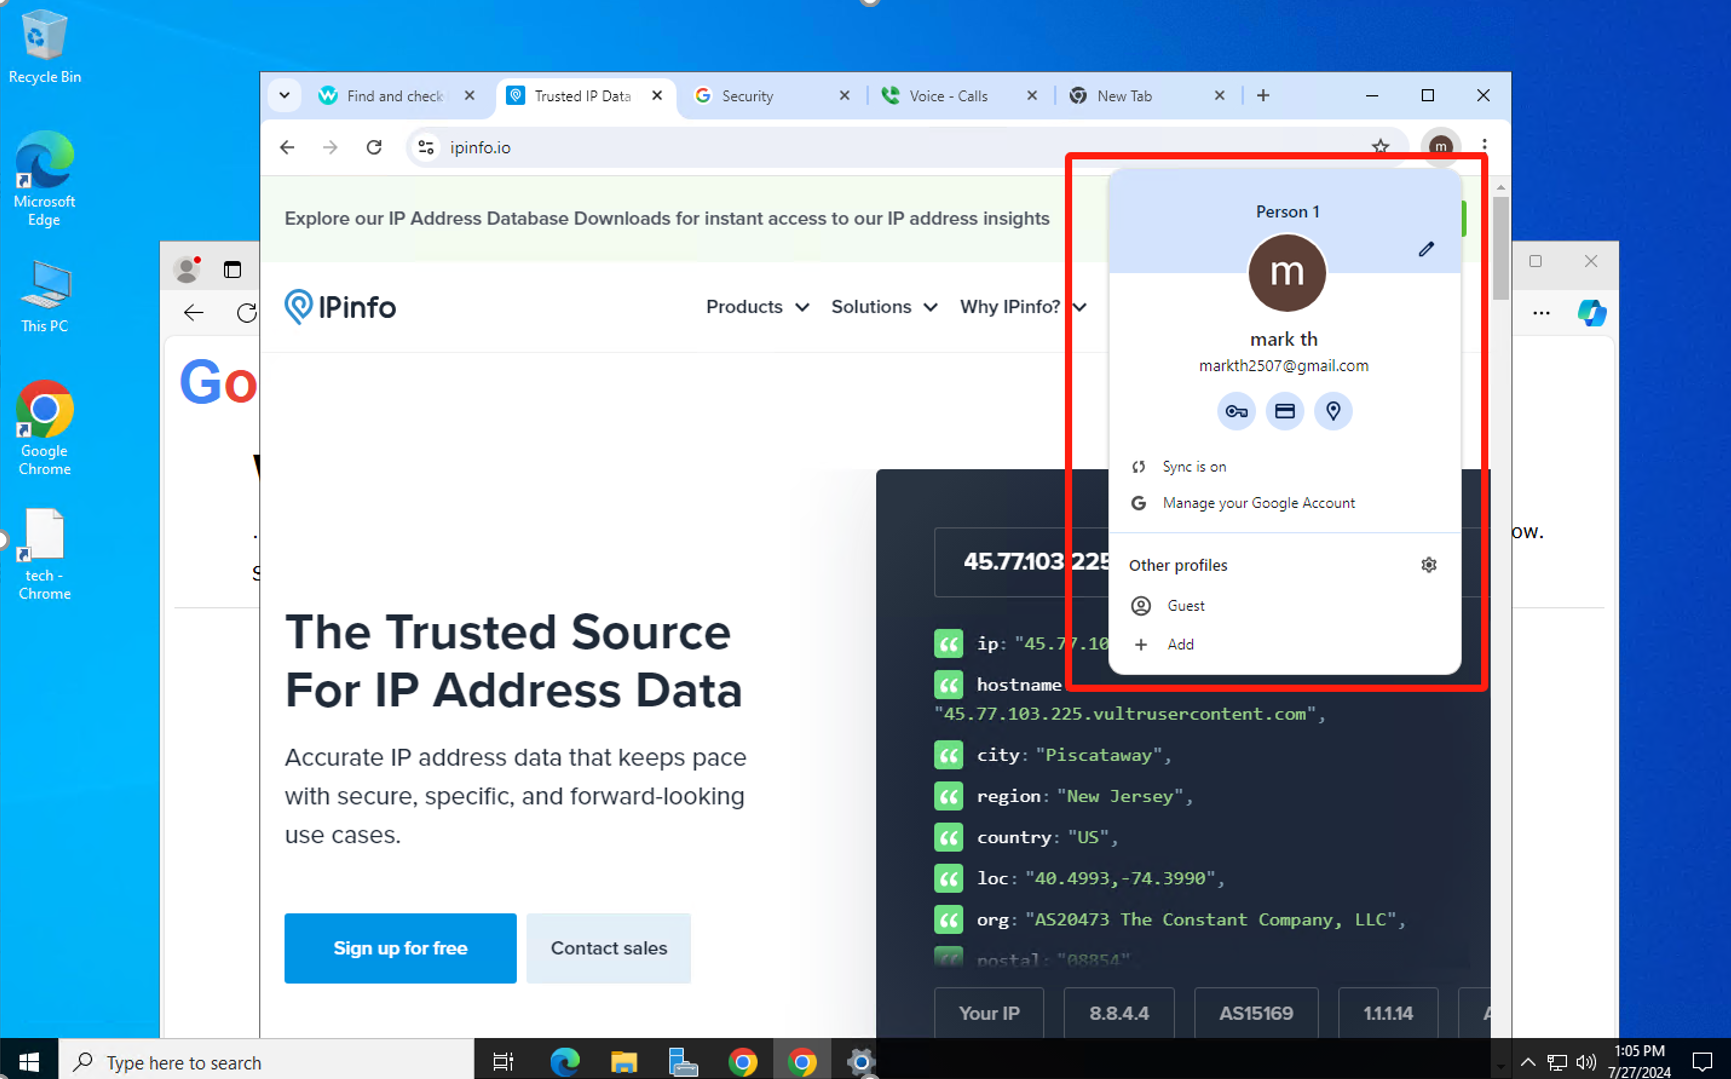Expand the Why IPinfo? menu

pyautogui.click(x=1023, y=307)
